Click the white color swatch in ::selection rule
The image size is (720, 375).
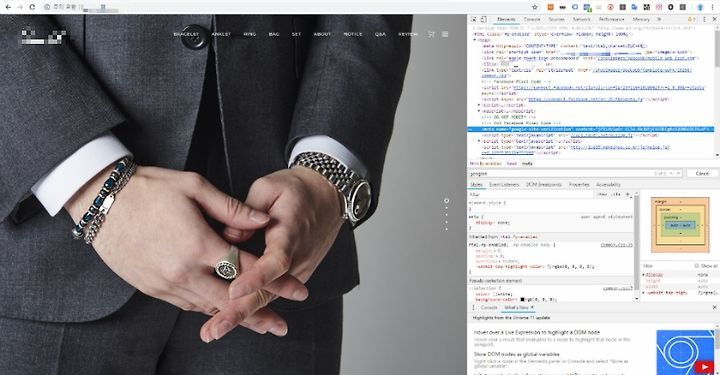(x=493, y=294)
